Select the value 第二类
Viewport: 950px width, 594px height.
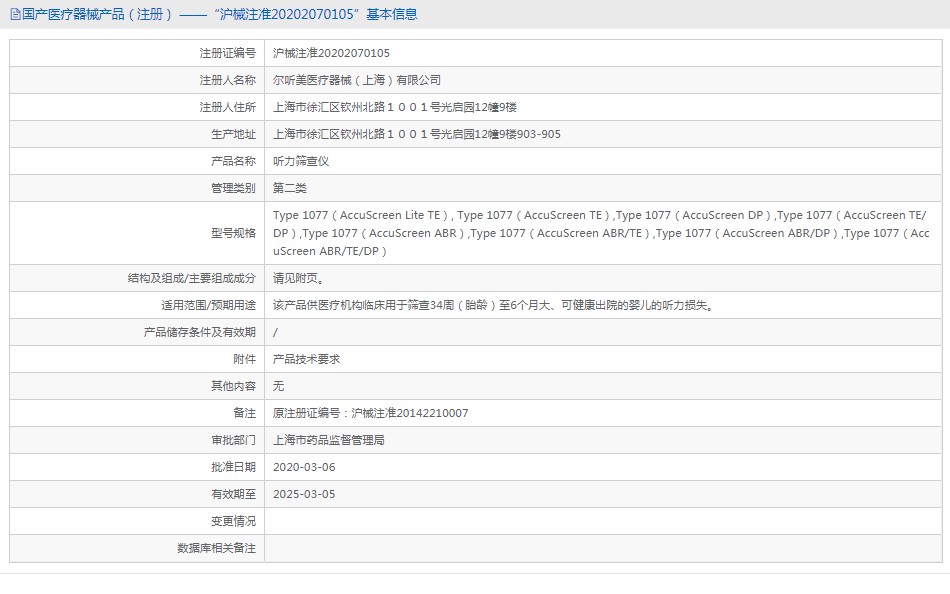(x=290, y=188)
